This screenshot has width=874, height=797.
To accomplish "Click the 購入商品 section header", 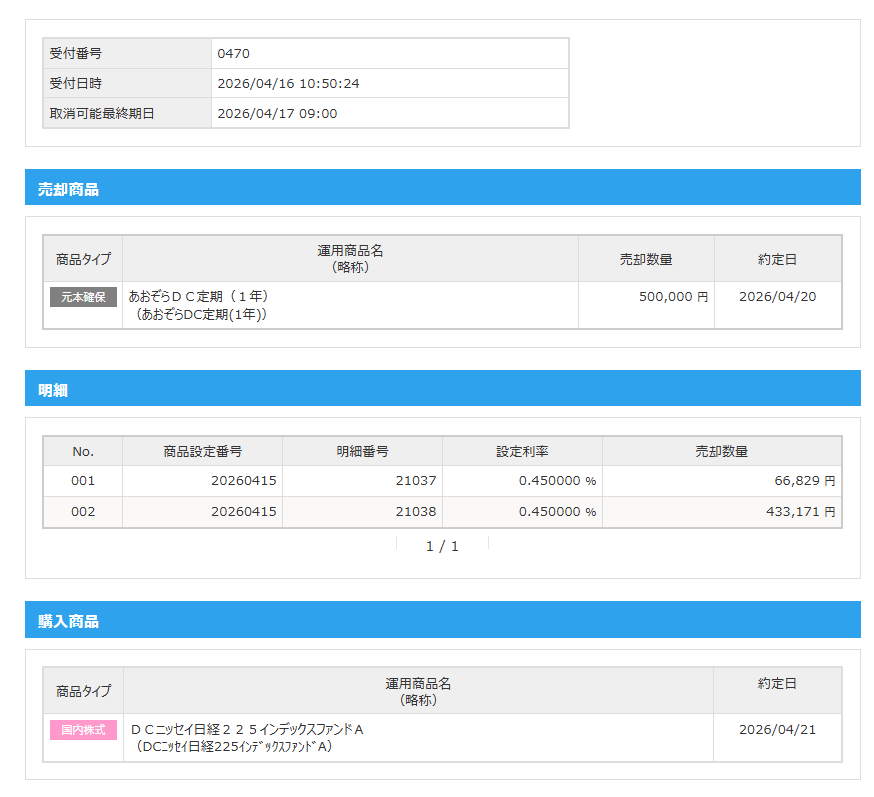I will coord(68,621).
